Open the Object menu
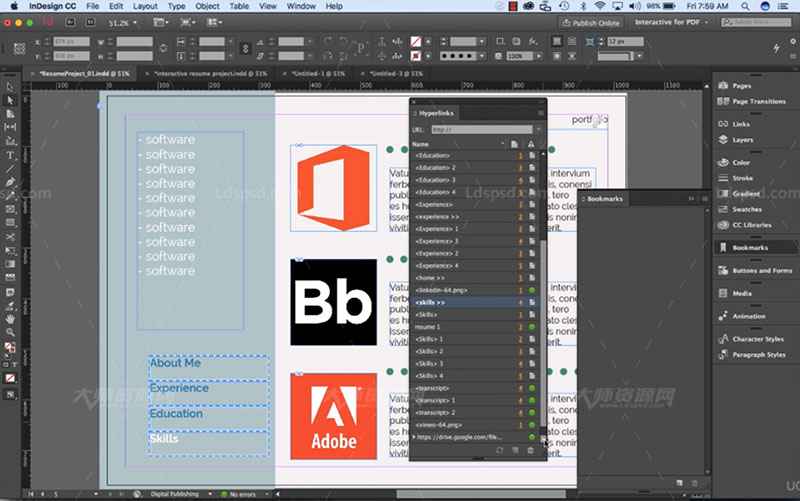This screenshot has height=501, width=800. click(207, 6)
